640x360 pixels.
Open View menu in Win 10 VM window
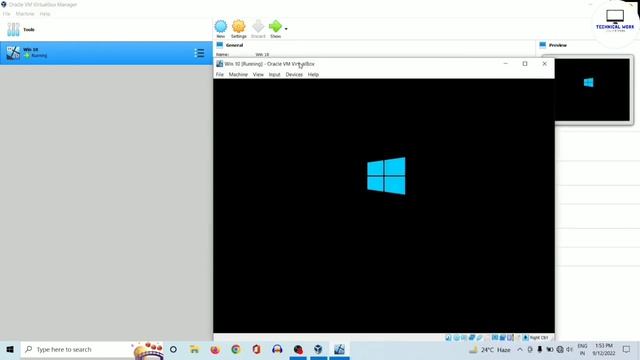[258, 75]
